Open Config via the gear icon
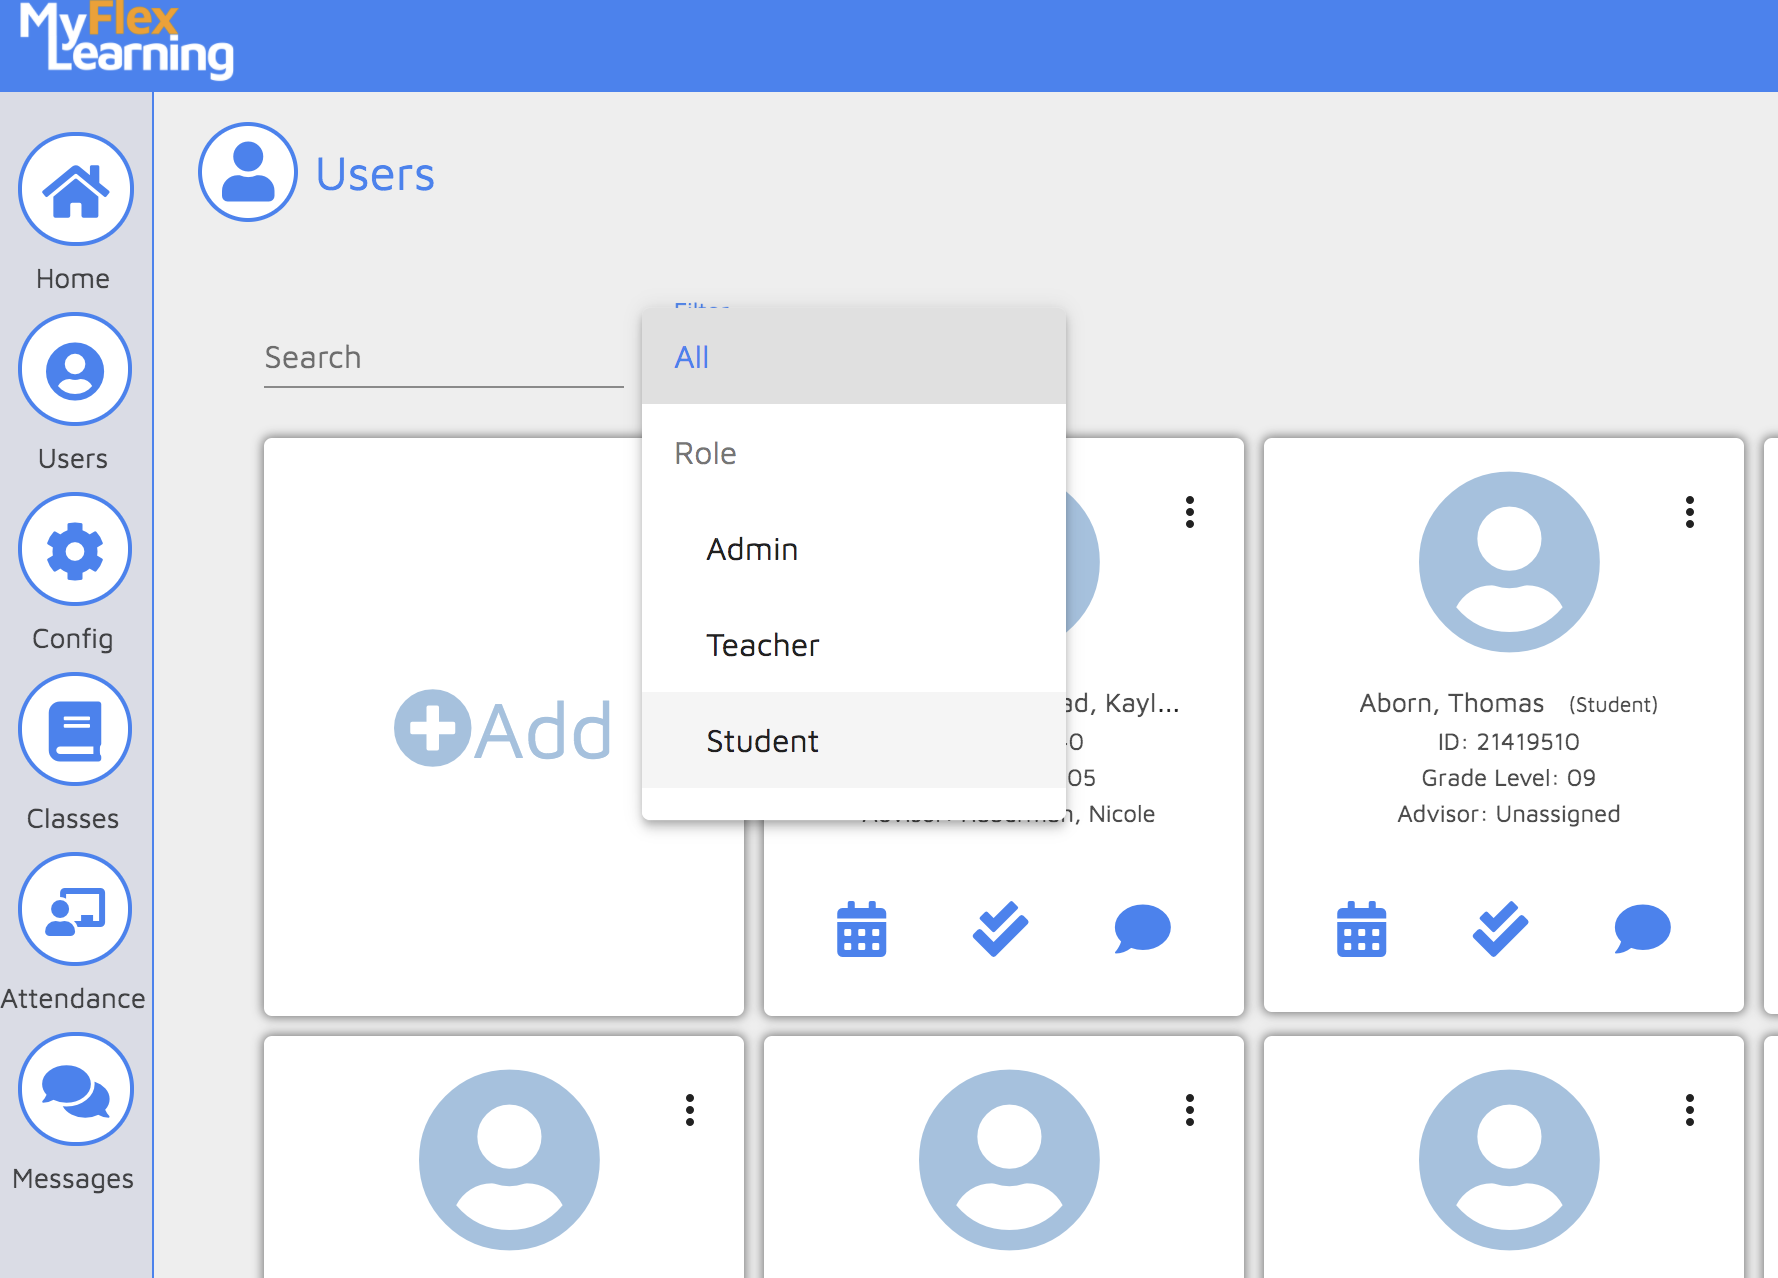This screenshot has width=1778, height=1278. point(74,550)
